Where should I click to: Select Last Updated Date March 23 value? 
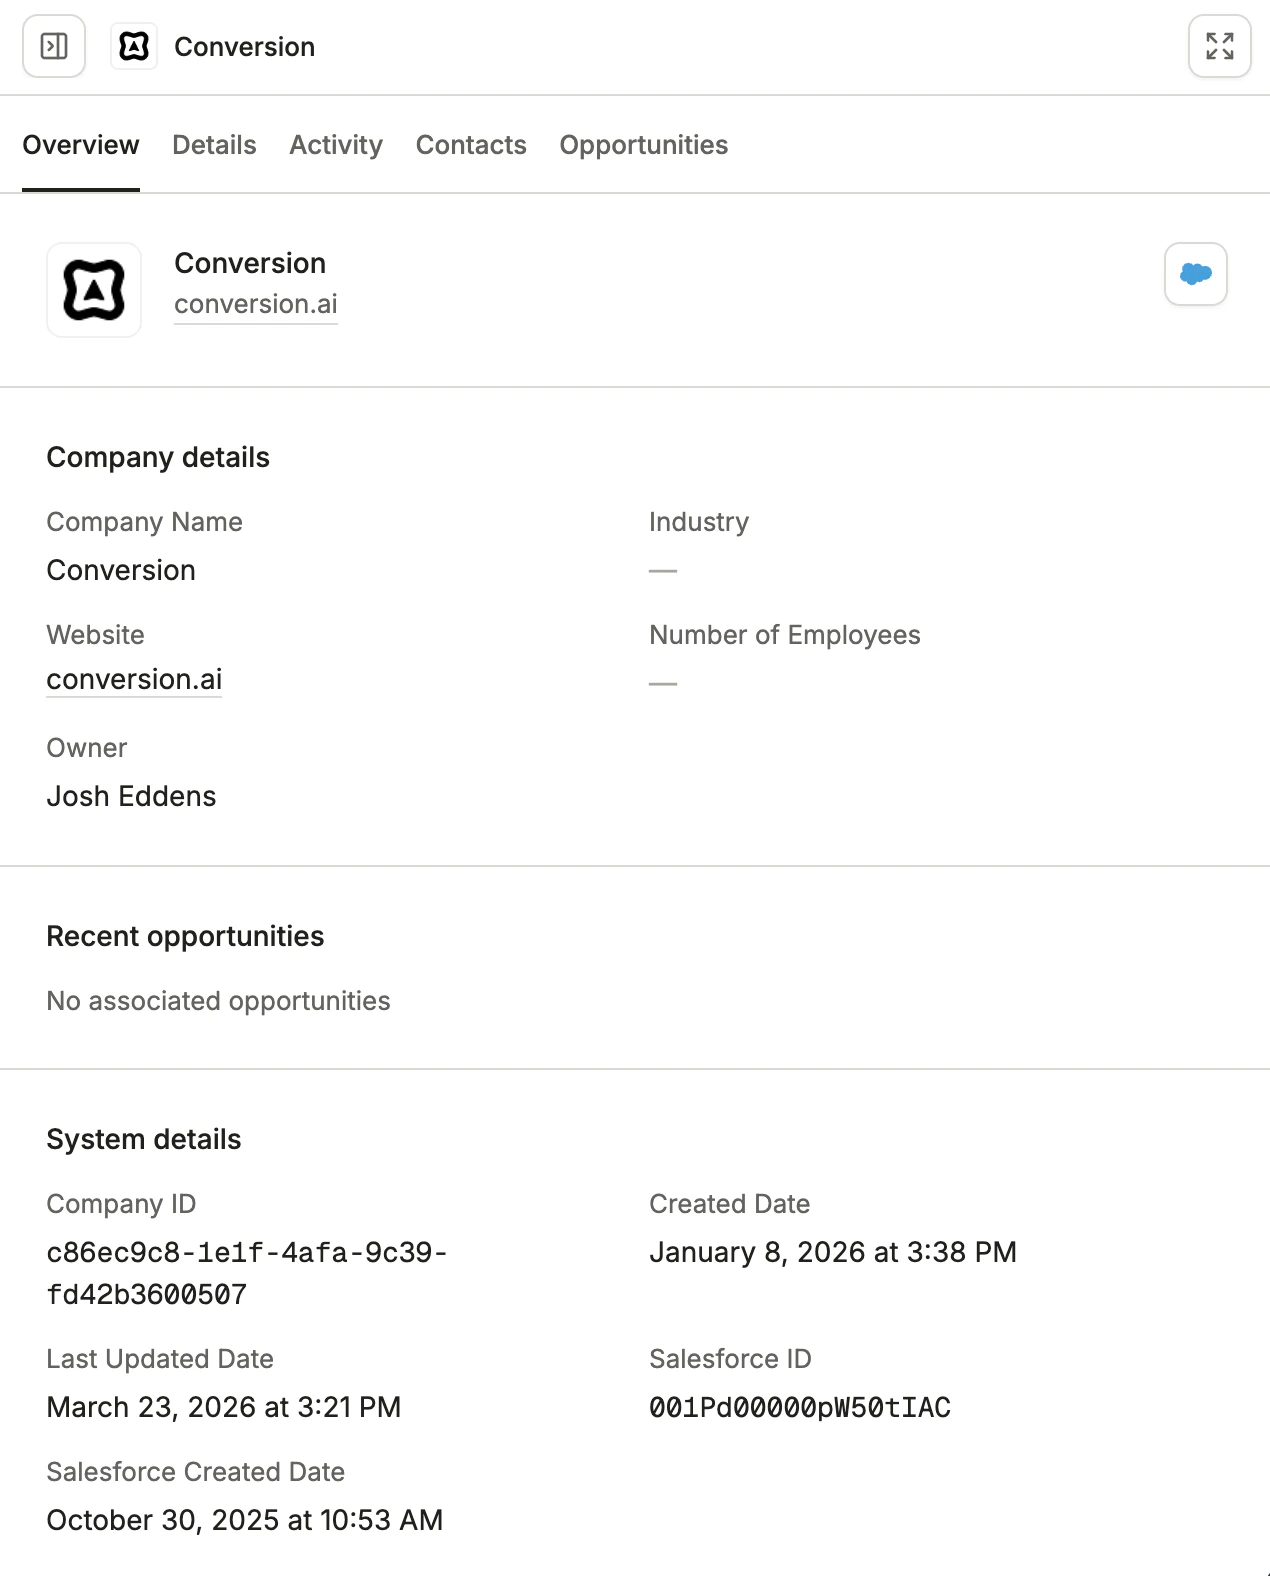[224, 1407]
